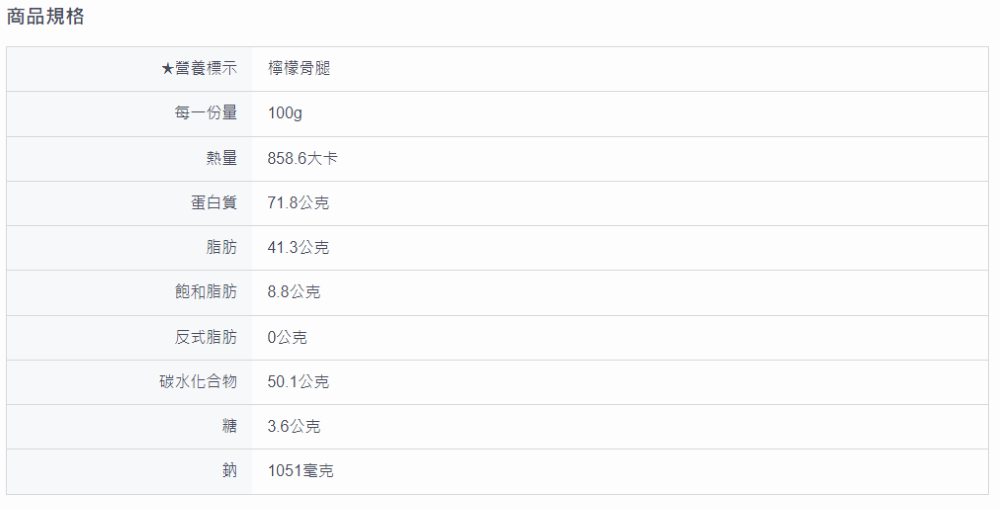The height and width of the screenshot is (509, 1000).
Task: Select the 熱量 label cell
Action: (x=221, y=158)
